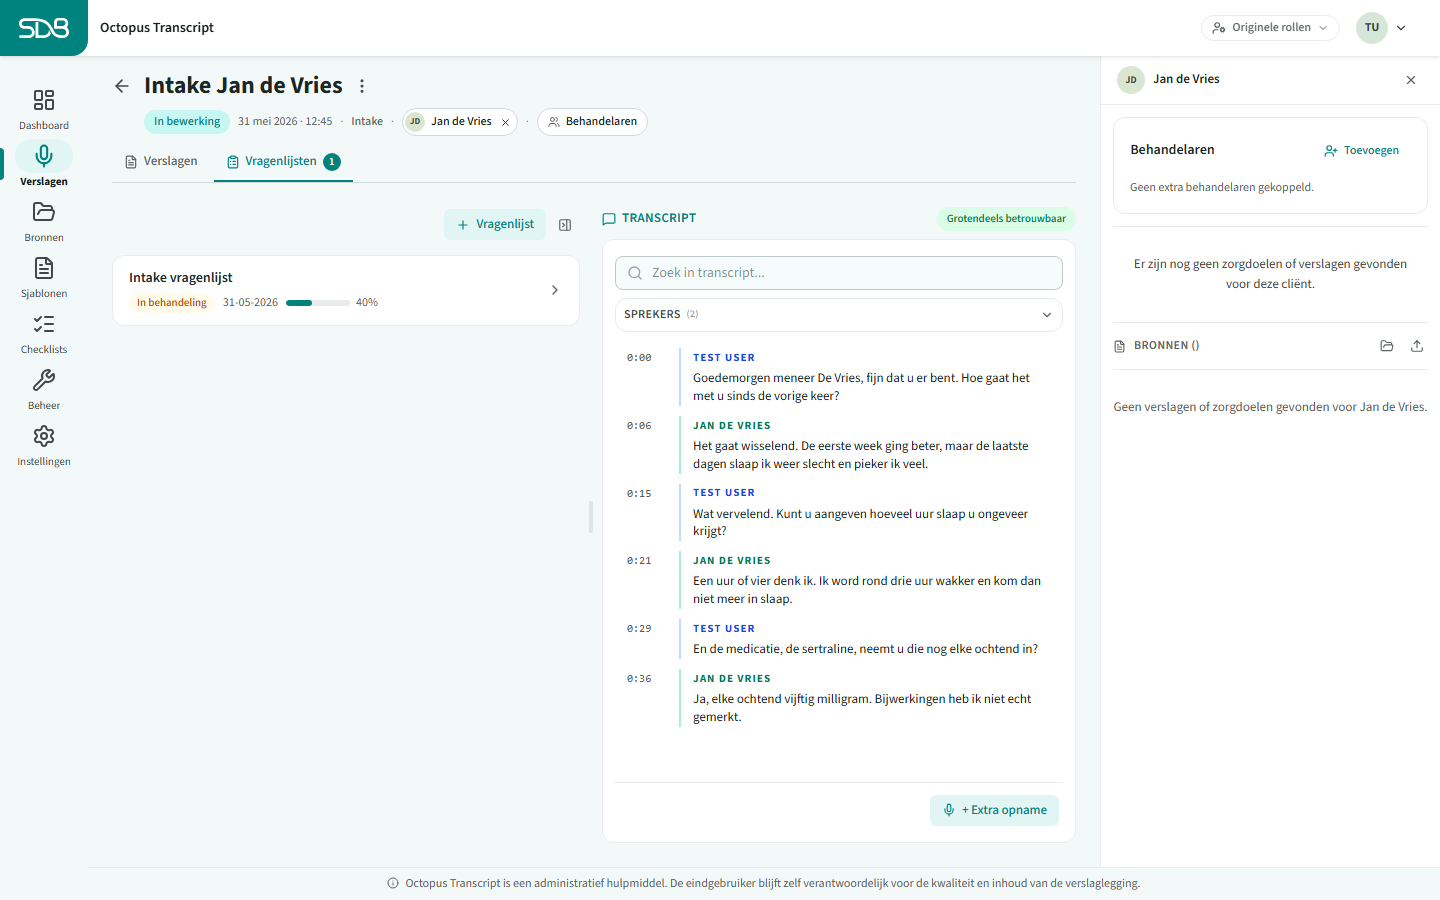
Task: Click 'Wat vervelend' transcript line
Action: pos(860,522)
